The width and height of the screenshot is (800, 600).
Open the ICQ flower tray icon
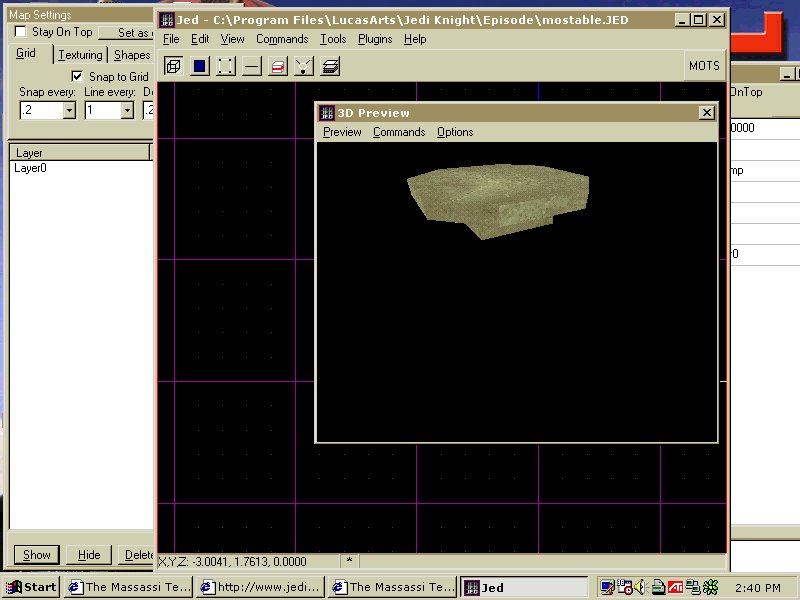coord(711,587)
